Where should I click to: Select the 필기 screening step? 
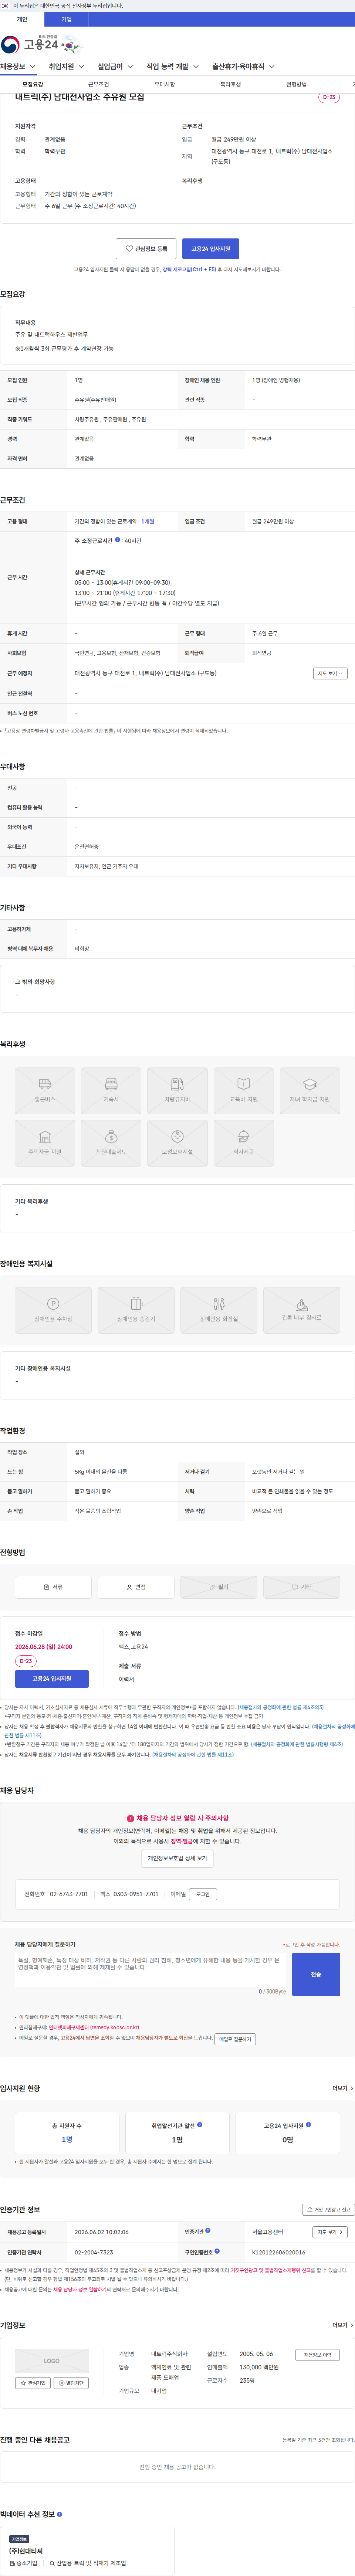pyautogui.click(x=219, y=1587)
